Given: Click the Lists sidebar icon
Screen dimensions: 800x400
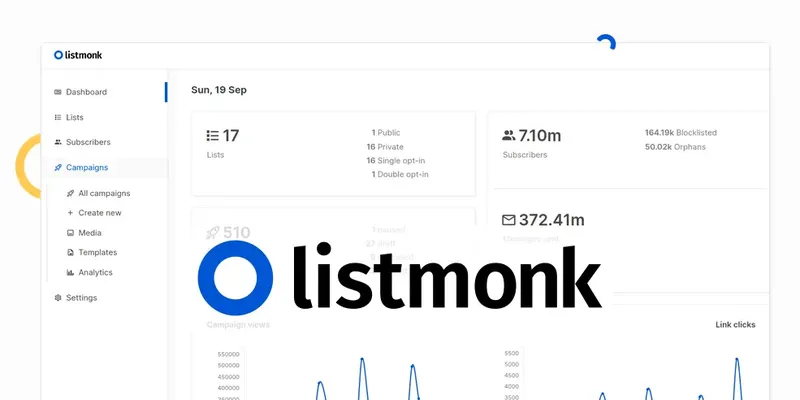Looking at the screenshot, I should (58, 117).
